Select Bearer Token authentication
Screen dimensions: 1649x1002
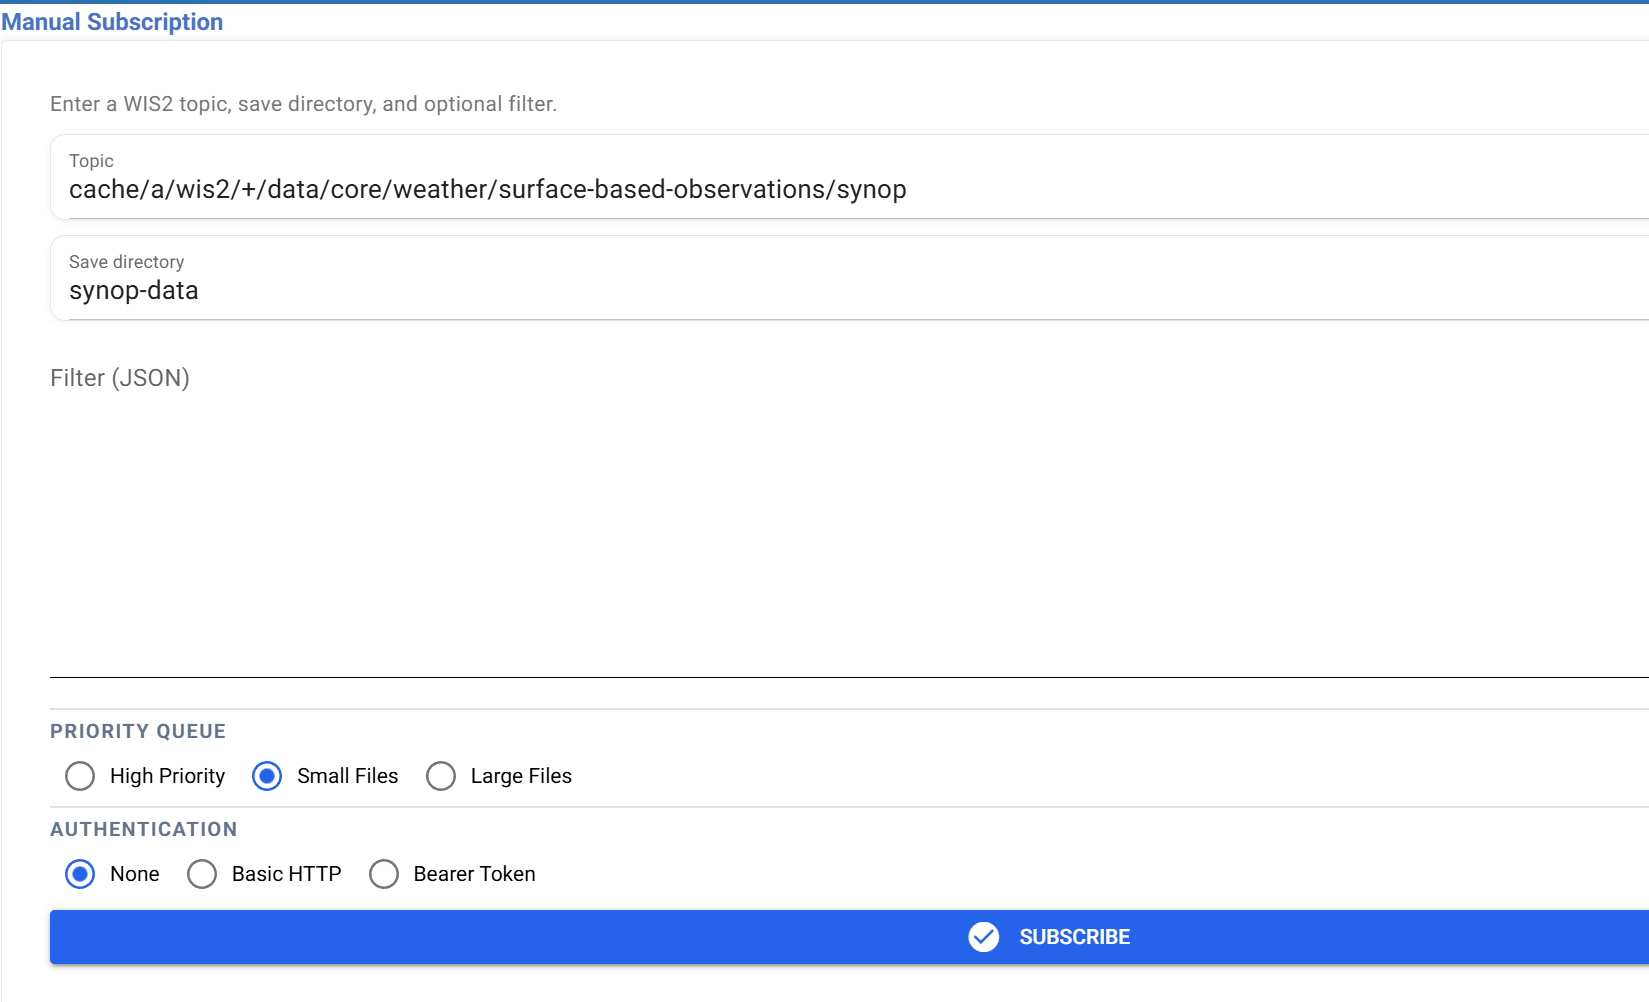click(384, 874)
